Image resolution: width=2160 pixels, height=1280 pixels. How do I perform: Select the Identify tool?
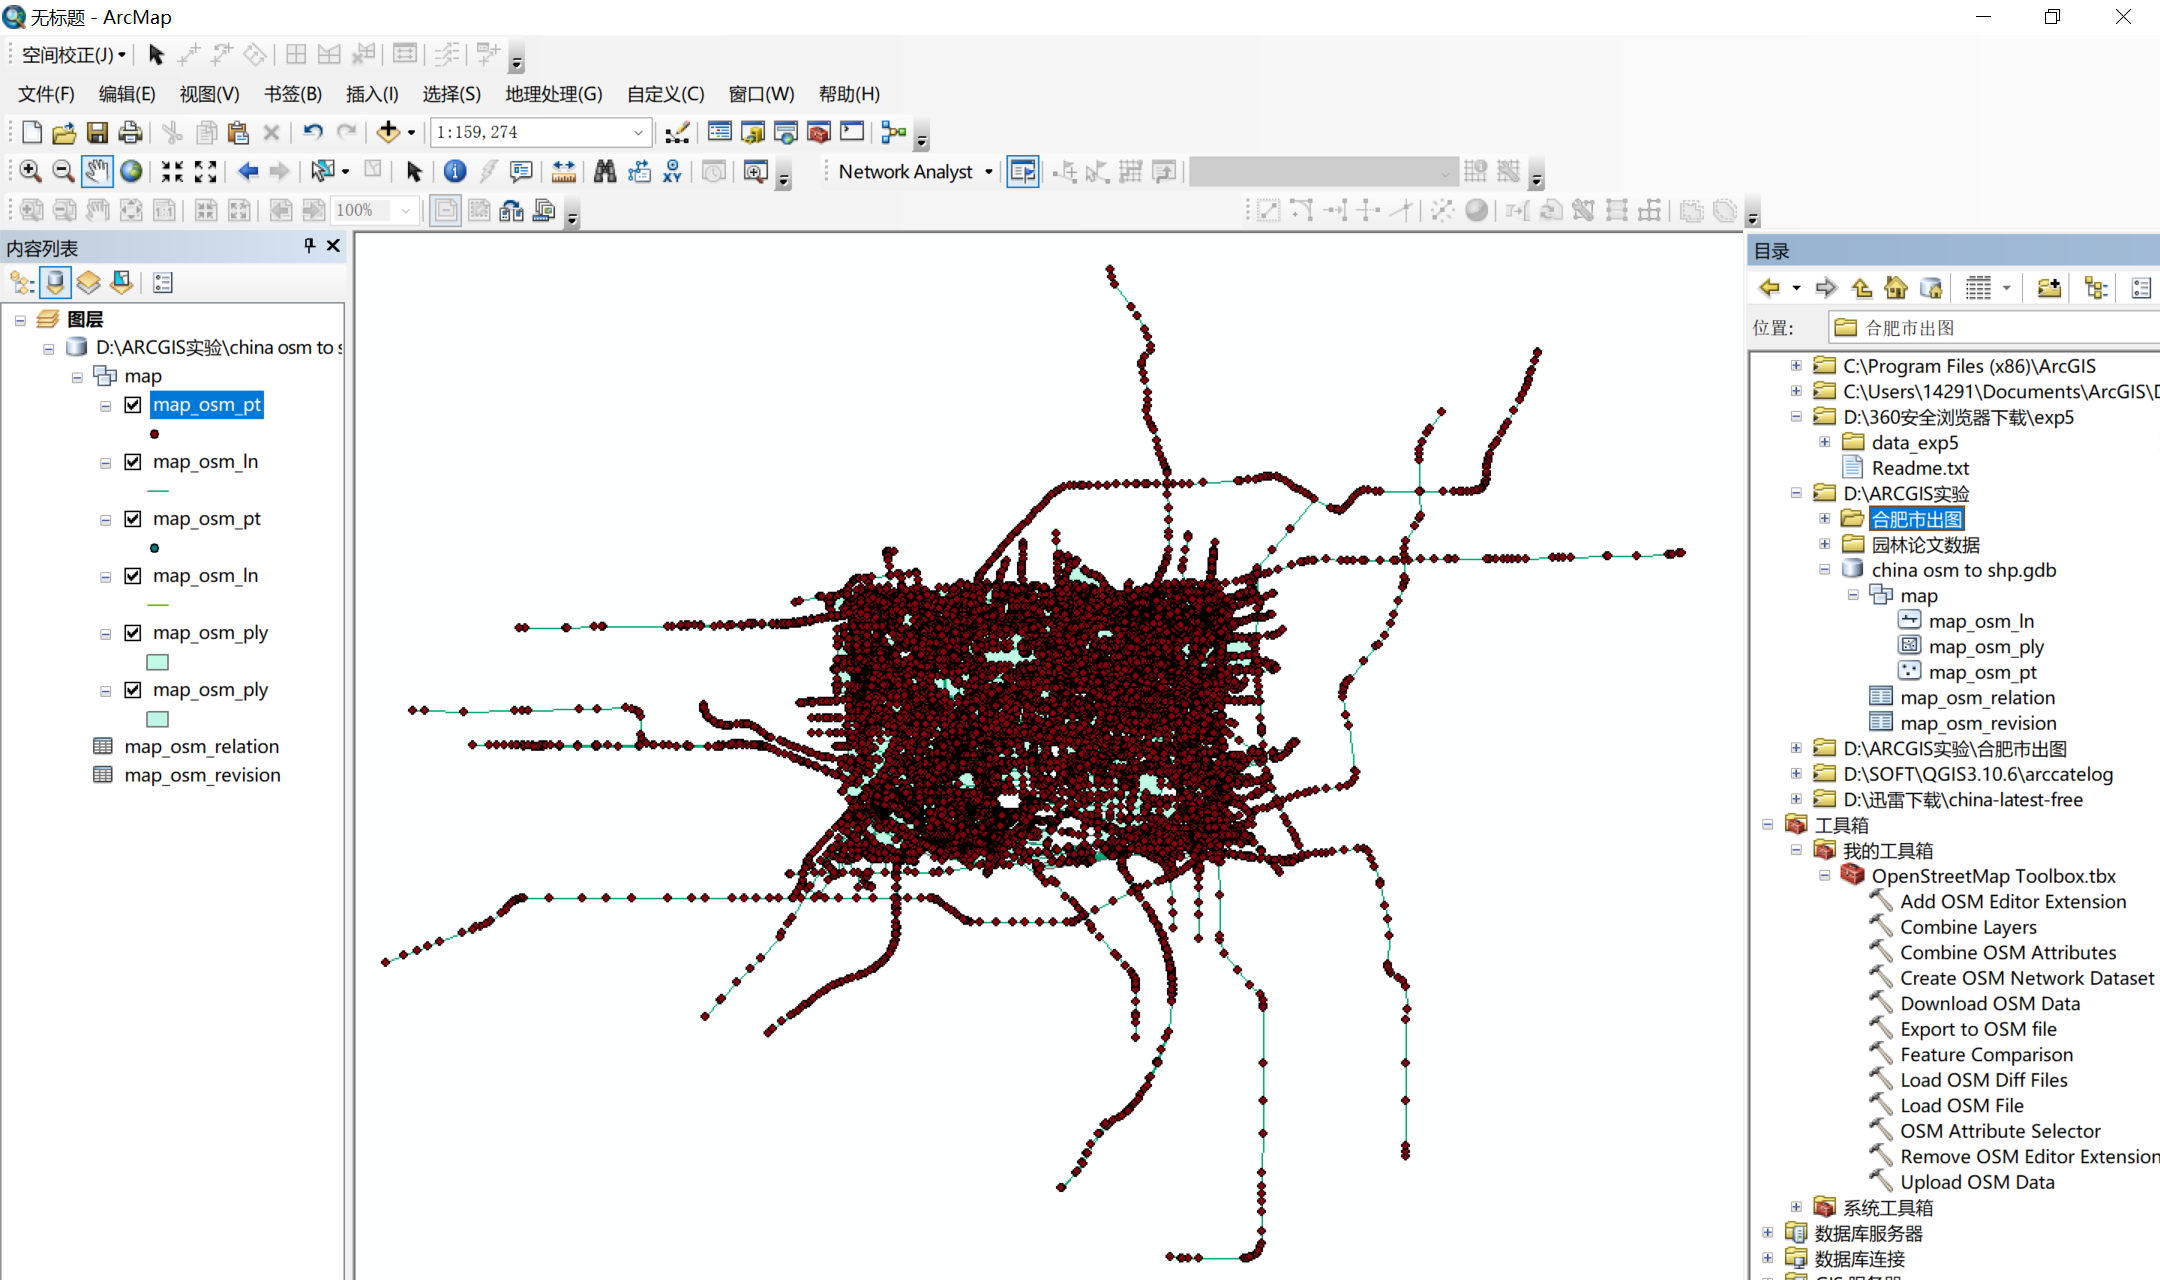455,171
